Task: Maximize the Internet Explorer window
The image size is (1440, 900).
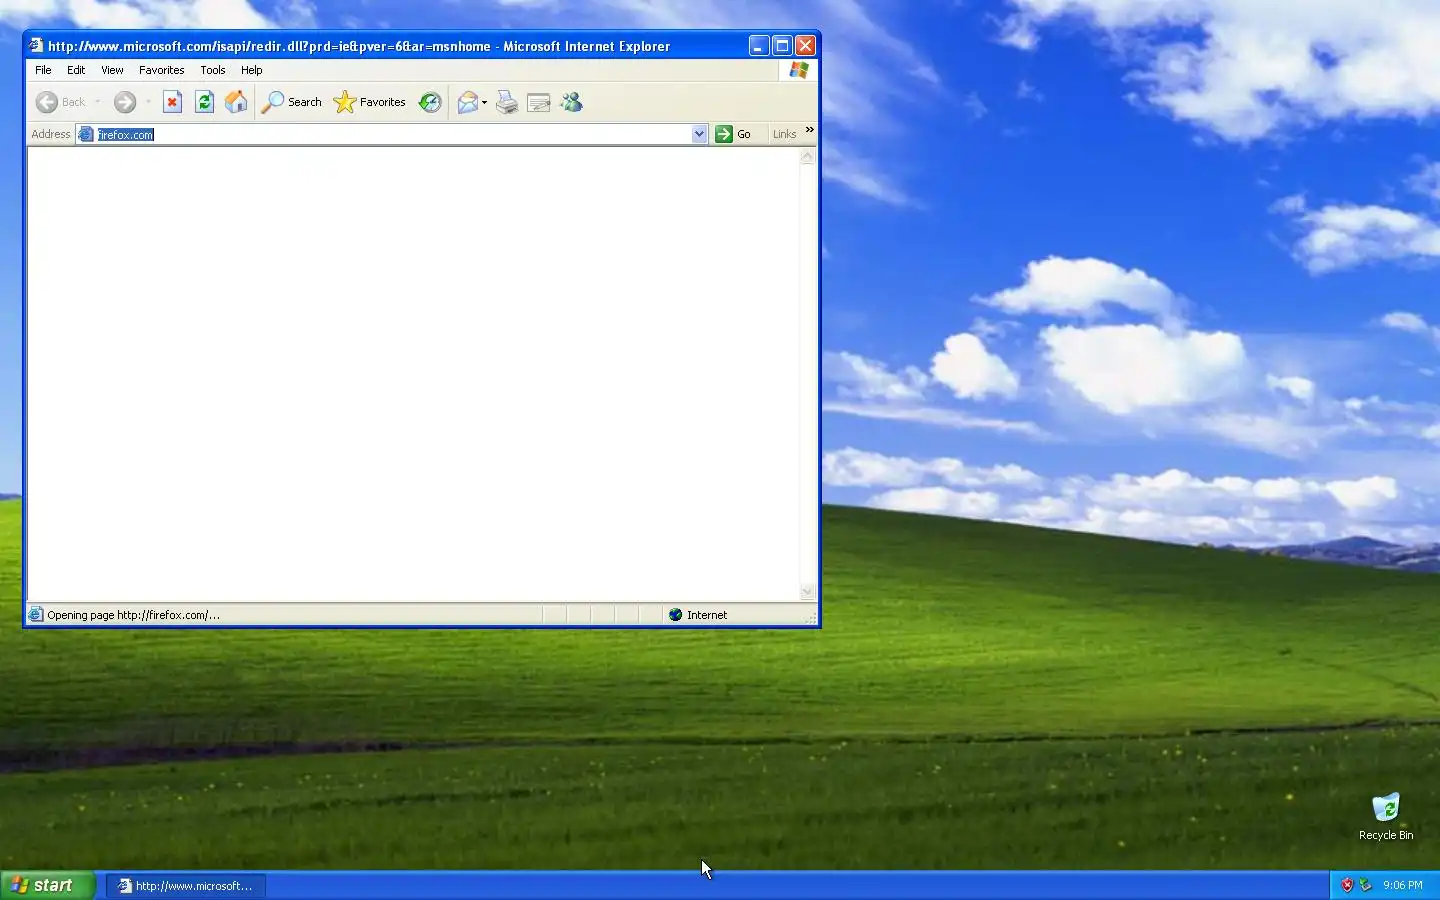Action: click(782, 46)
